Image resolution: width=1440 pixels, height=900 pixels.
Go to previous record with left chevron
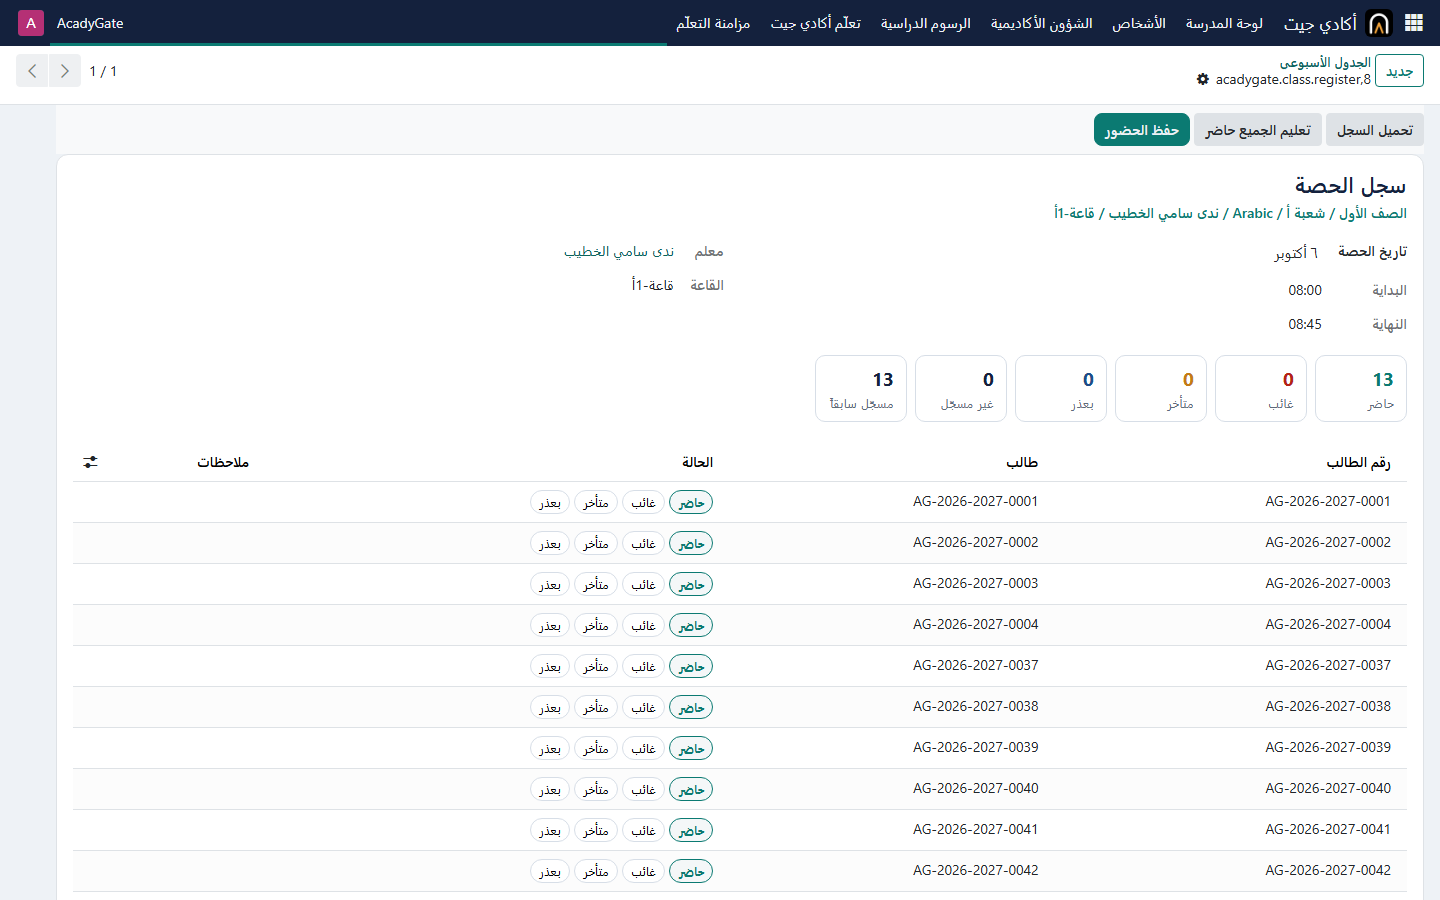tap(32, 71)
